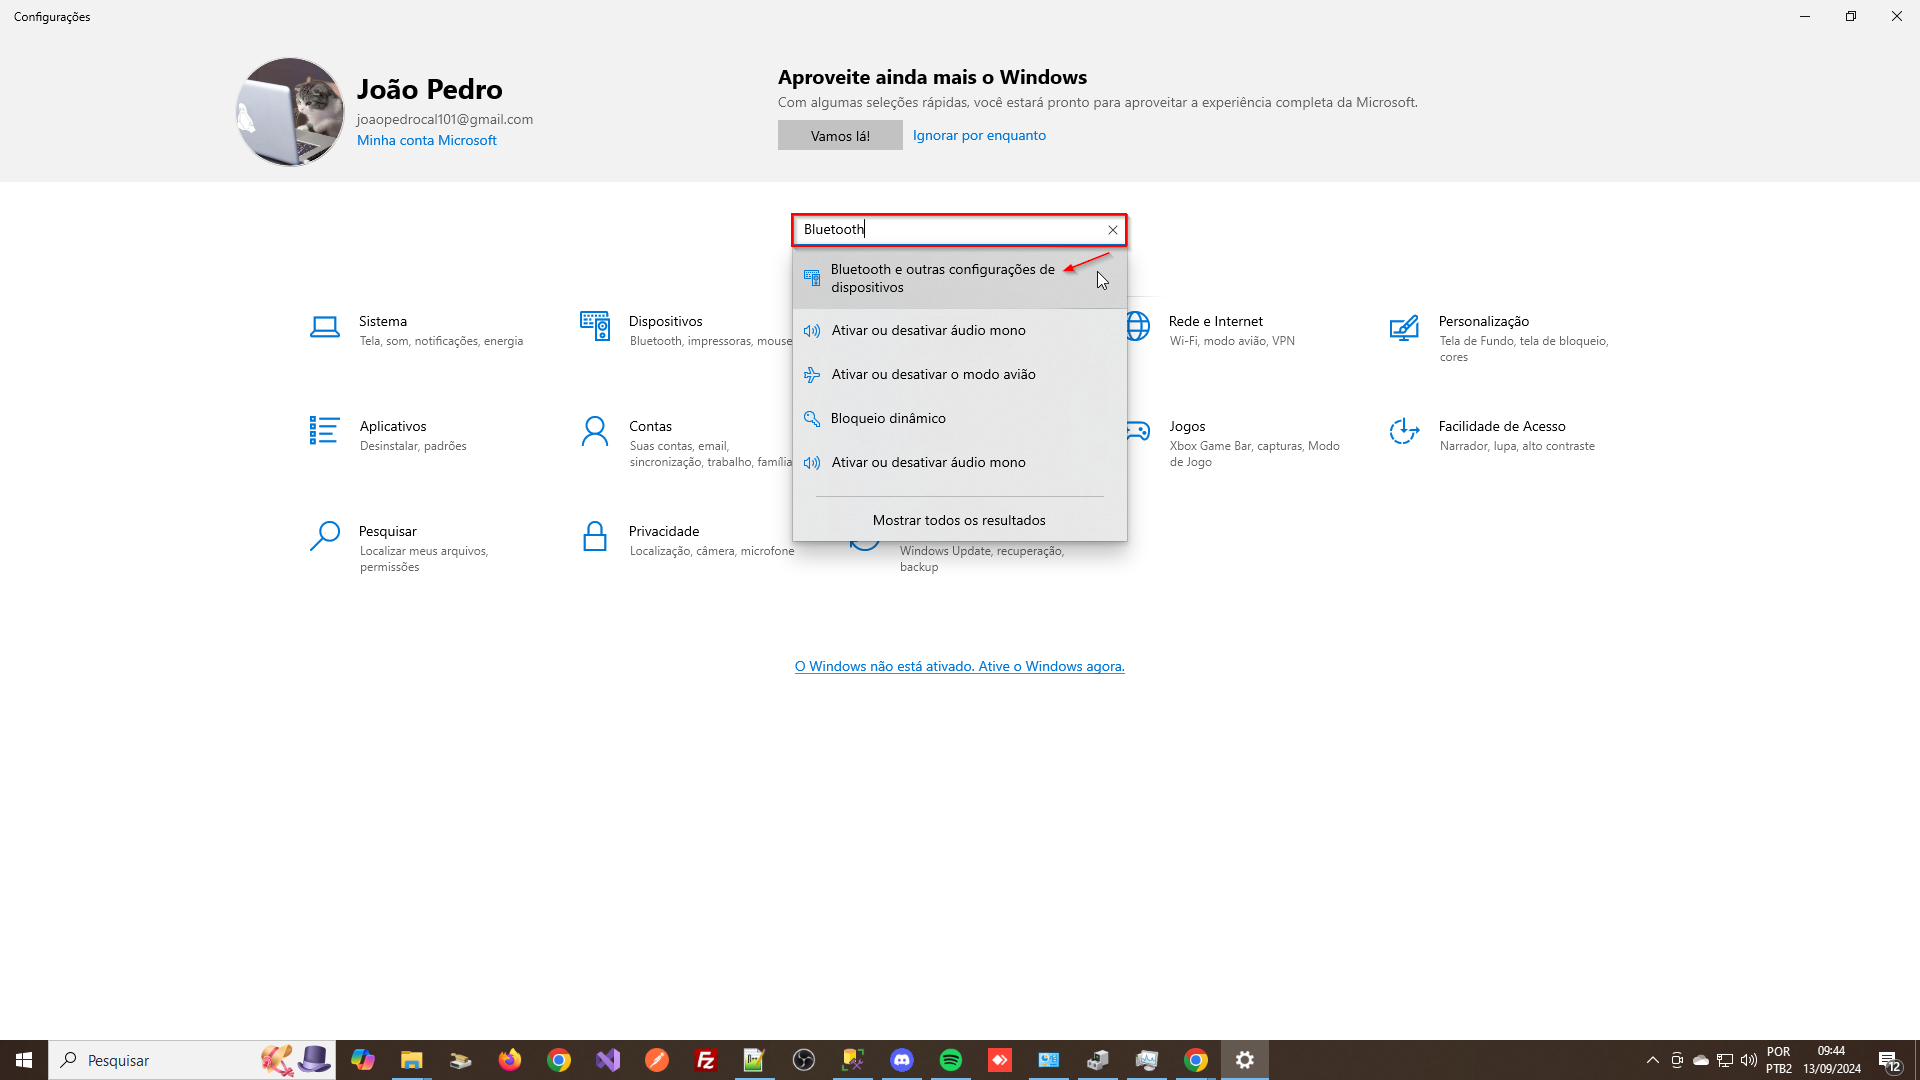The height and width of the screenshot is (1080, 1920).
Task: Open the clock showing 09:44
Action: coord(1832,1060)
